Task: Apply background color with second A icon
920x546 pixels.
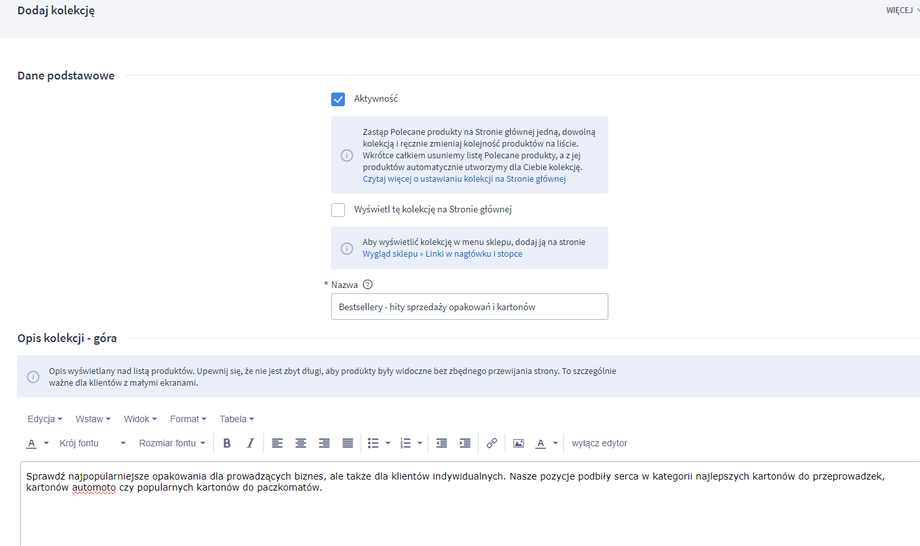Action: click(540, 443)
